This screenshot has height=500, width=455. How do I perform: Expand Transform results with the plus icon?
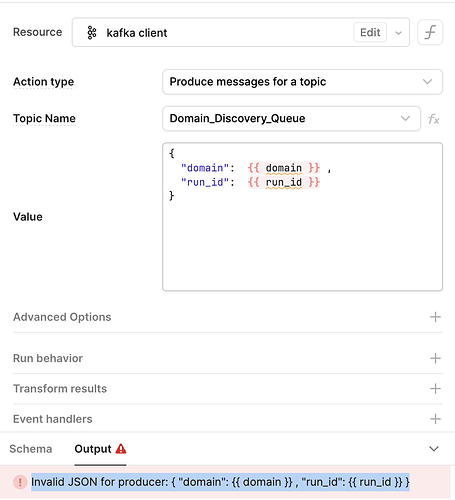(435, 389)
